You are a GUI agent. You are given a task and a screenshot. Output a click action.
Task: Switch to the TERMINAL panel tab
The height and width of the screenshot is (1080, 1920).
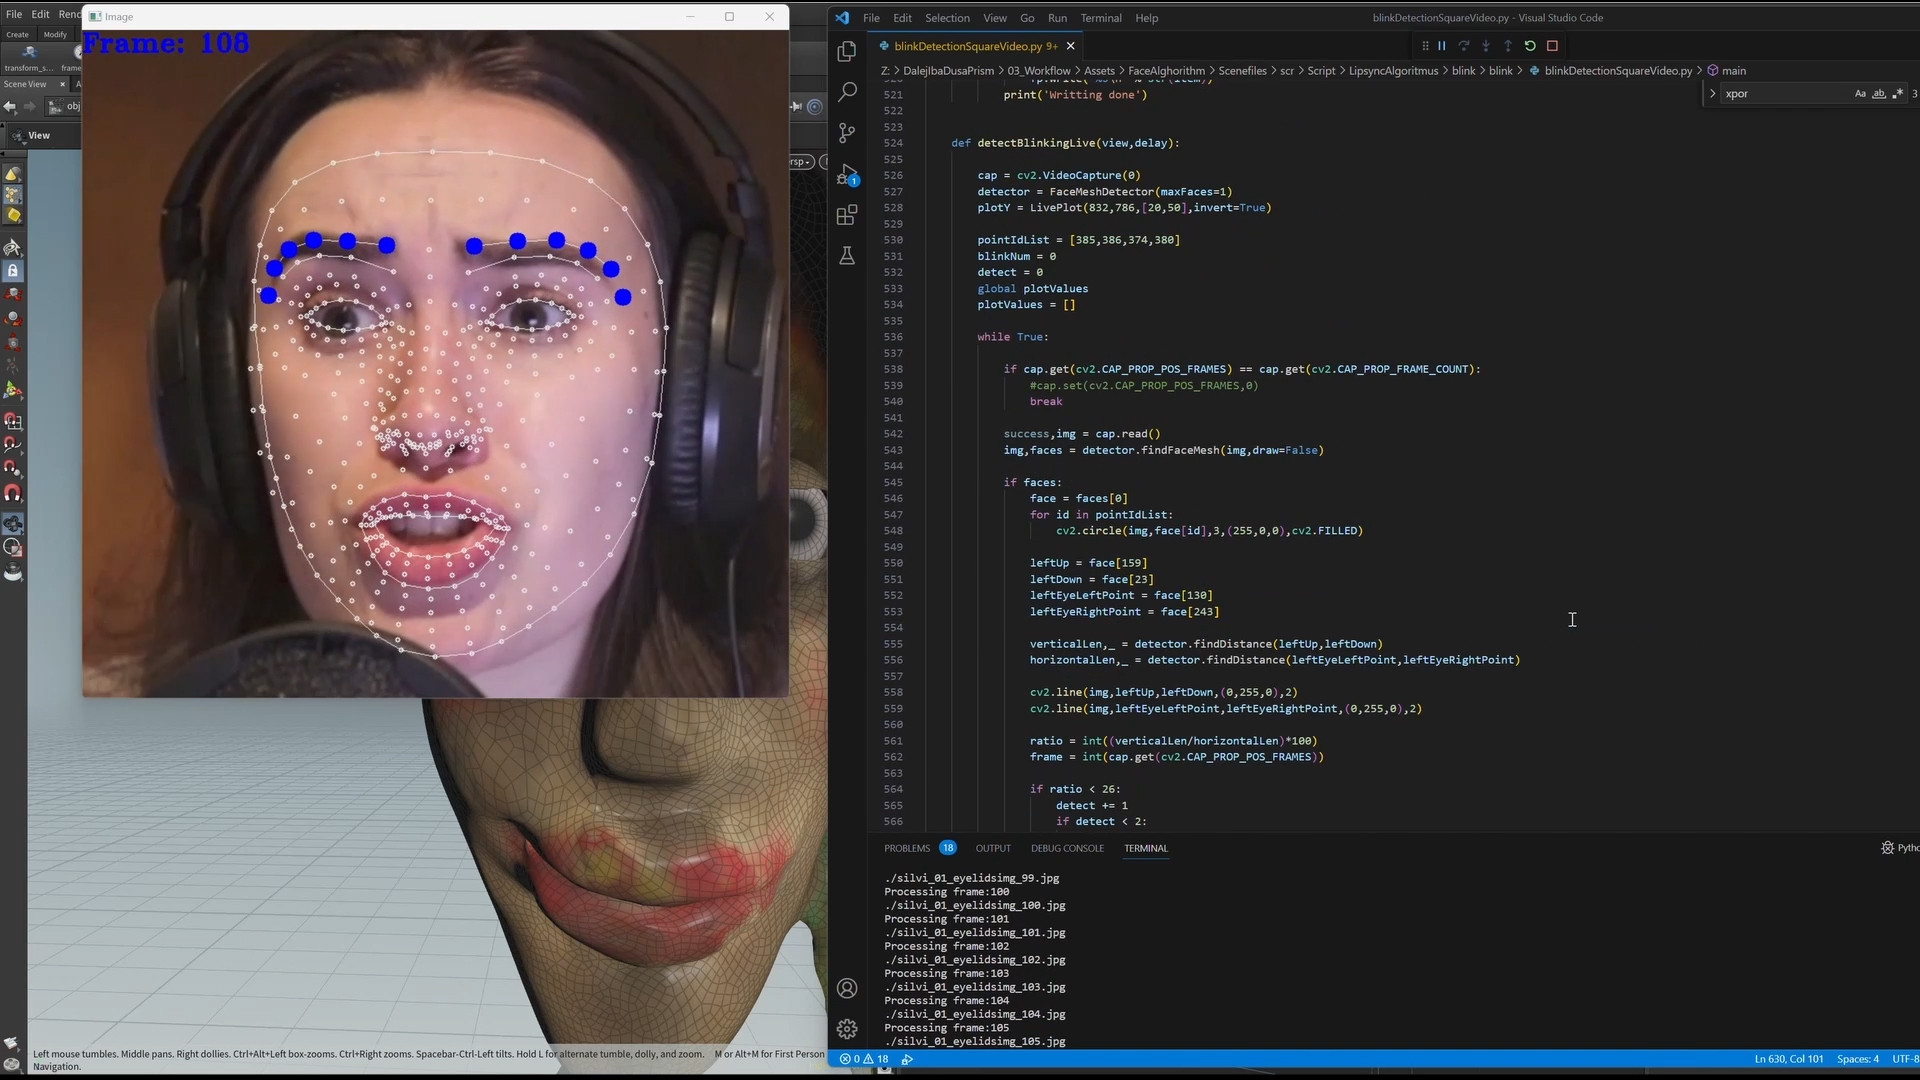(1146, 848)
